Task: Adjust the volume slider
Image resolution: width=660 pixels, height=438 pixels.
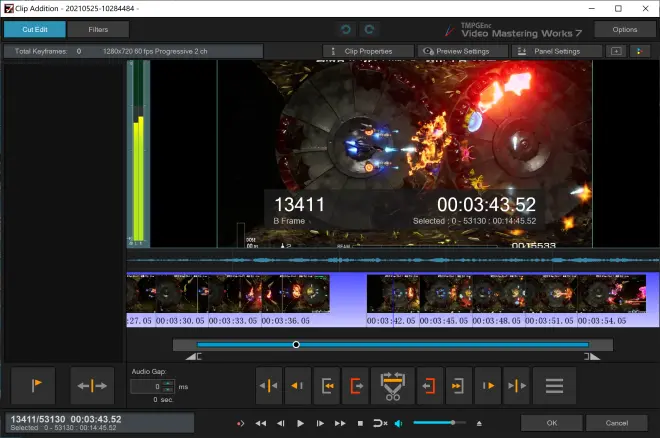Action: pyautogui.click(x=439, y=422)
